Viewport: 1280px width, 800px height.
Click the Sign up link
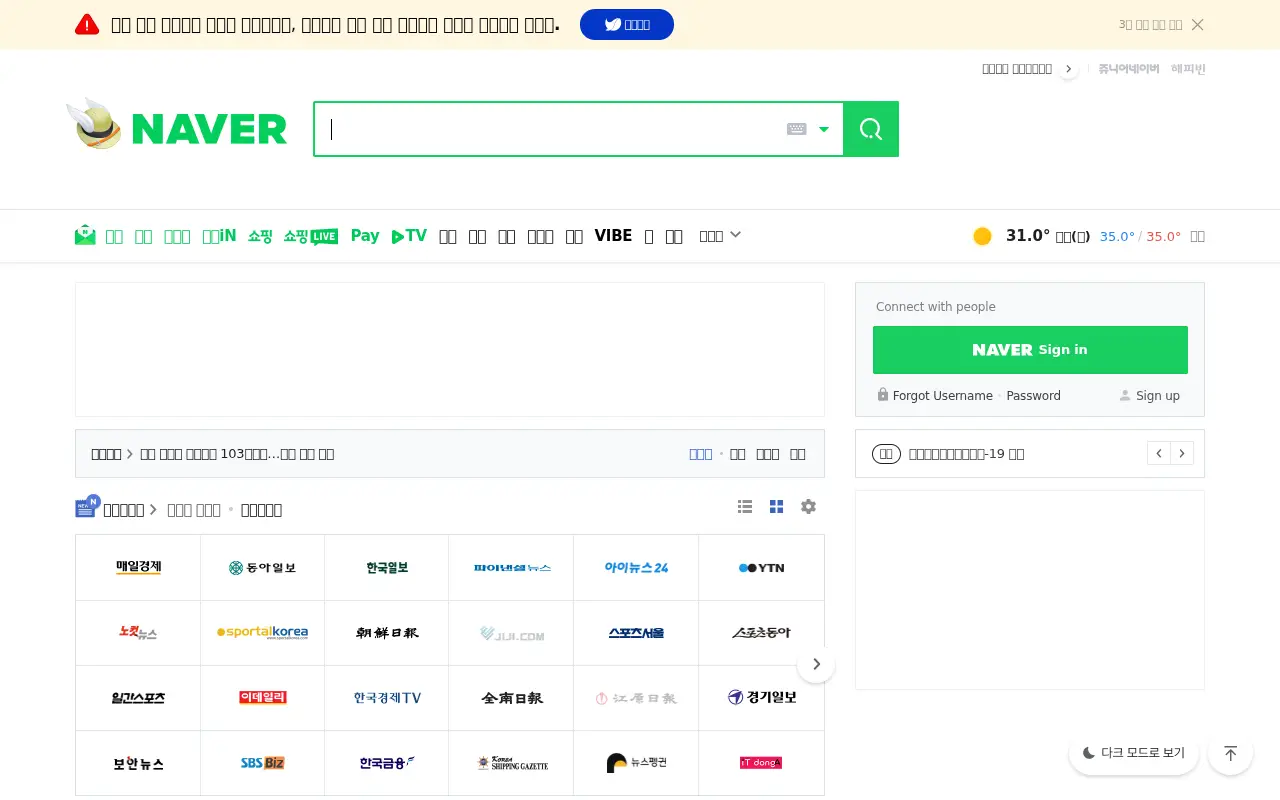click(x=1158, y=396)
